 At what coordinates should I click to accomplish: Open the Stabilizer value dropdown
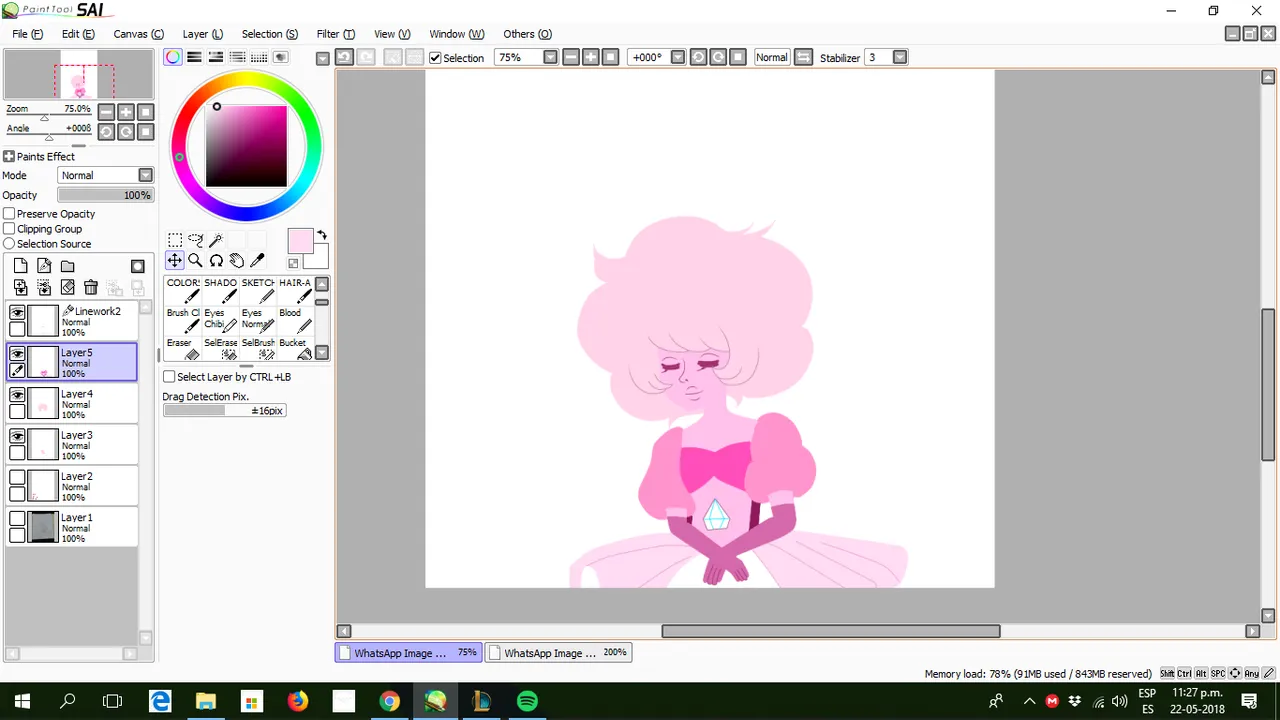tap(900, 57)
